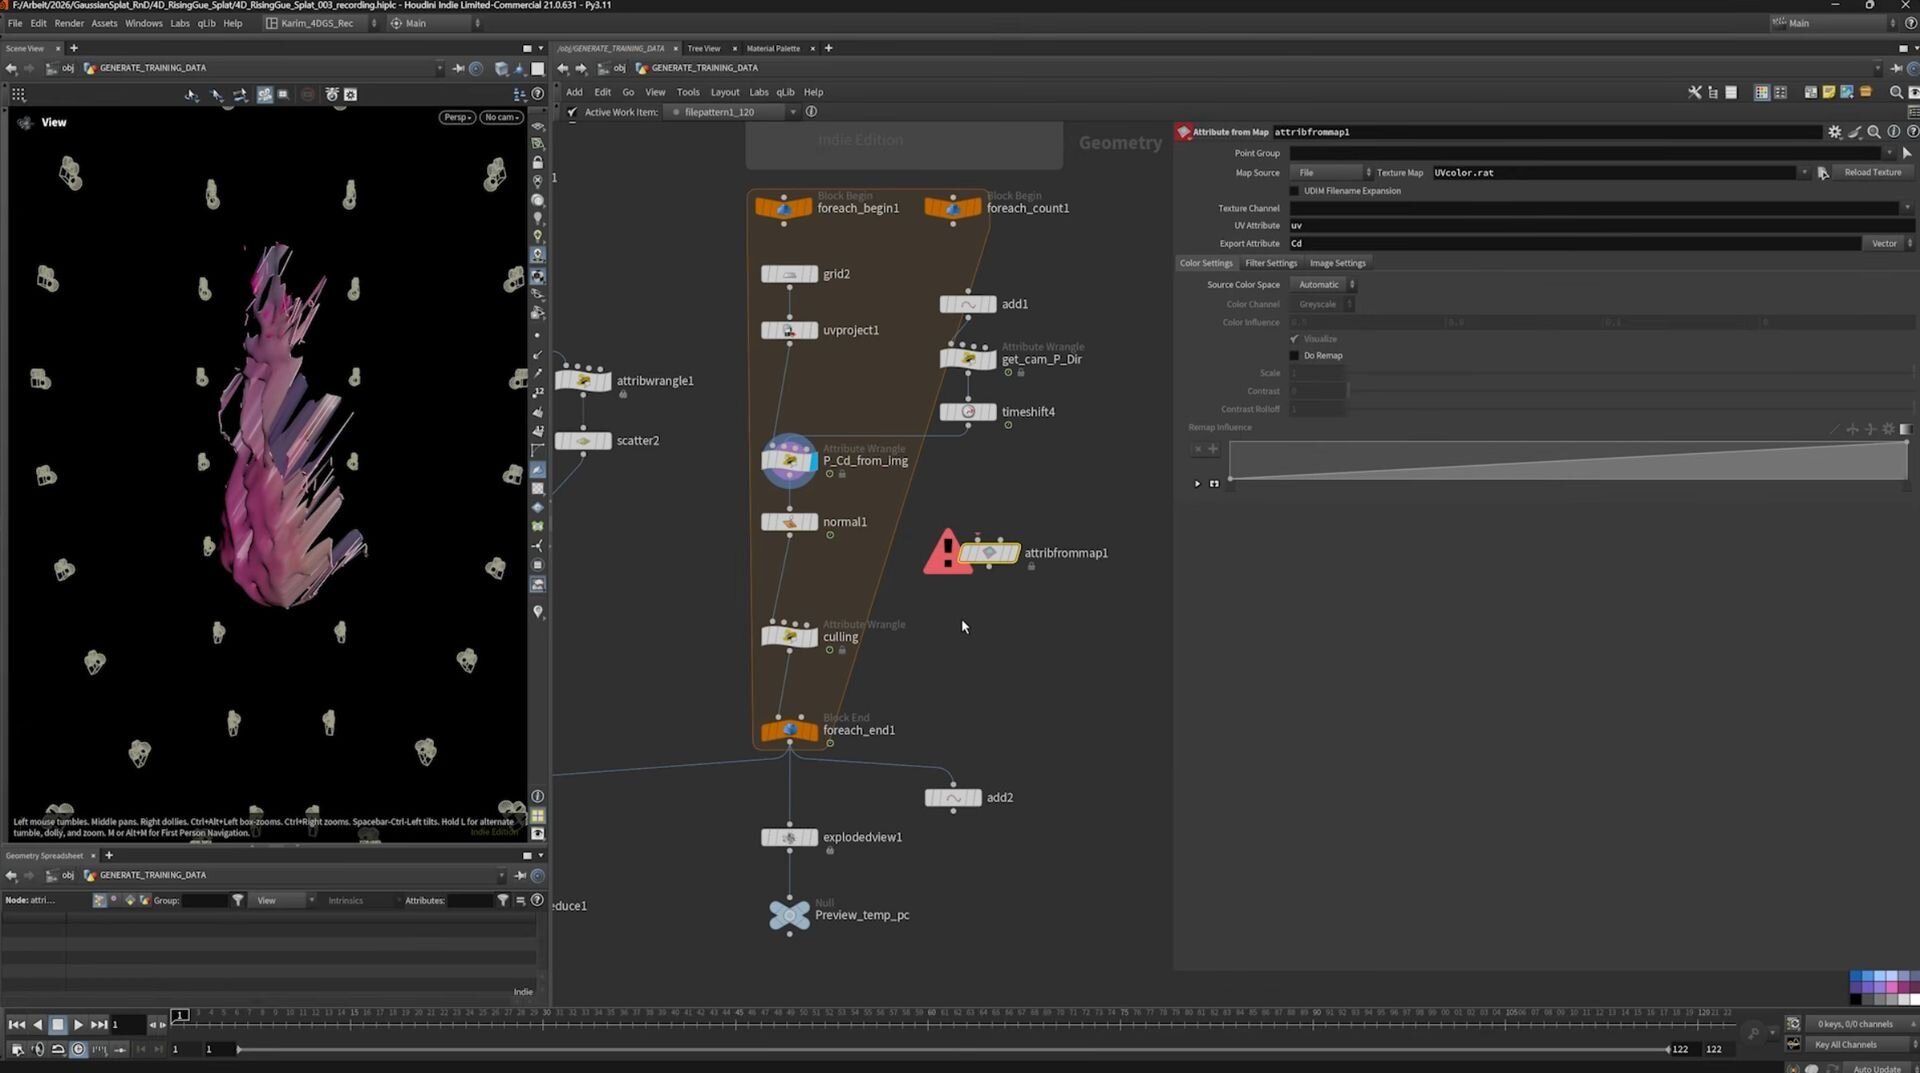Image resolution: width=1920 pixels, height=1073 pixels.
Task: Select the Preview_temp_pc null node icon
Action: click(x=789, y=914)
